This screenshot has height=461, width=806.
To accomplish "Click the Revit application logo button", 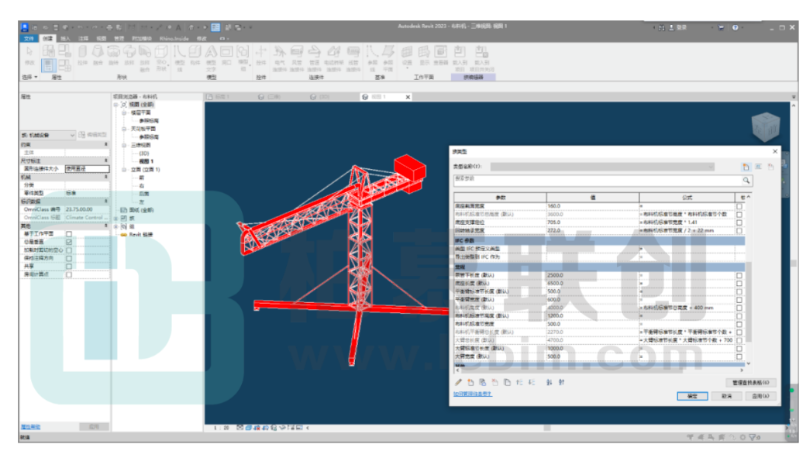I will (x=25, y=27).
